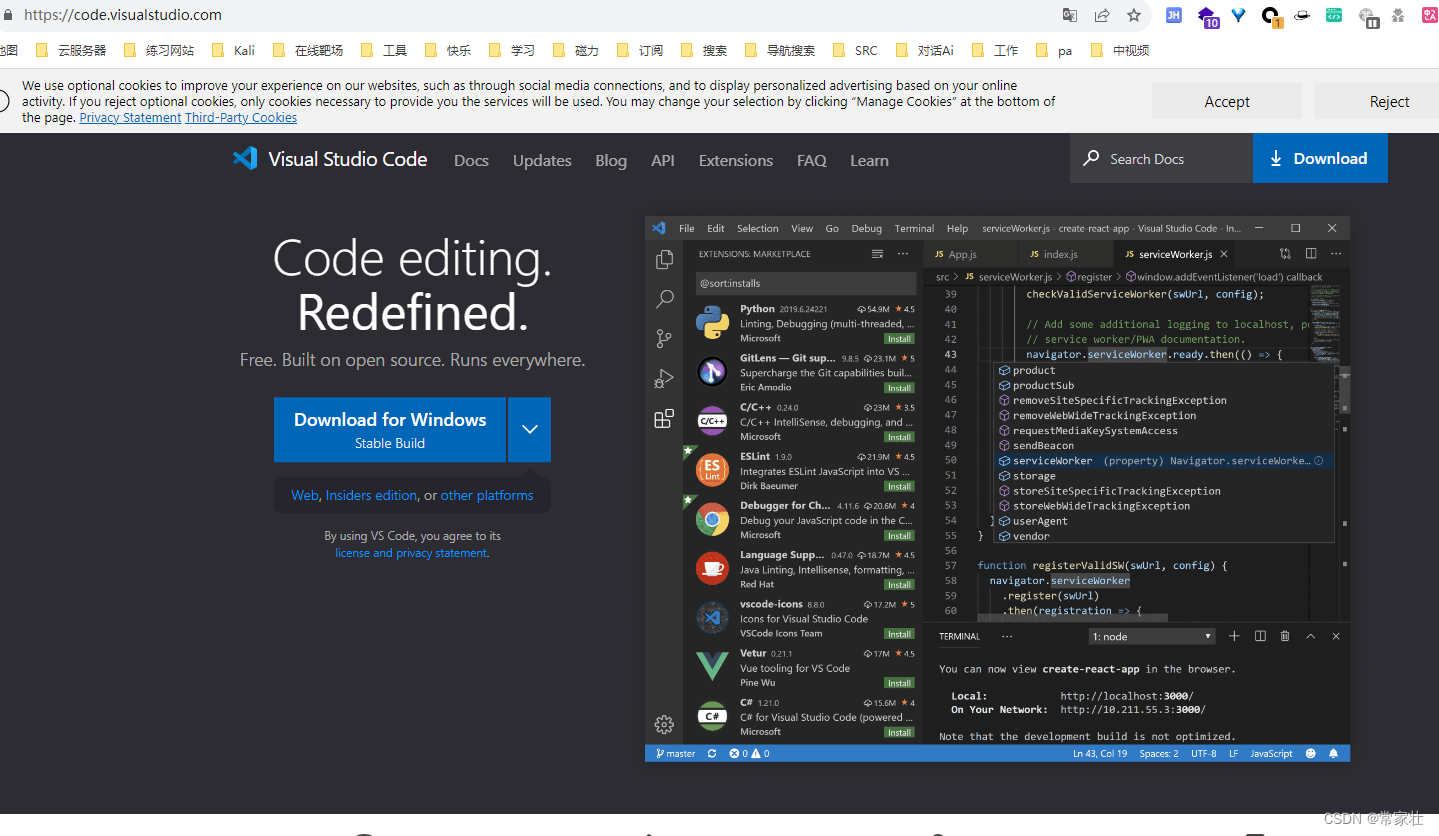Viewport: 1439px width, 836px height.
Task: Click Source Control icon in editor screenshot
Action: (664, 339)
